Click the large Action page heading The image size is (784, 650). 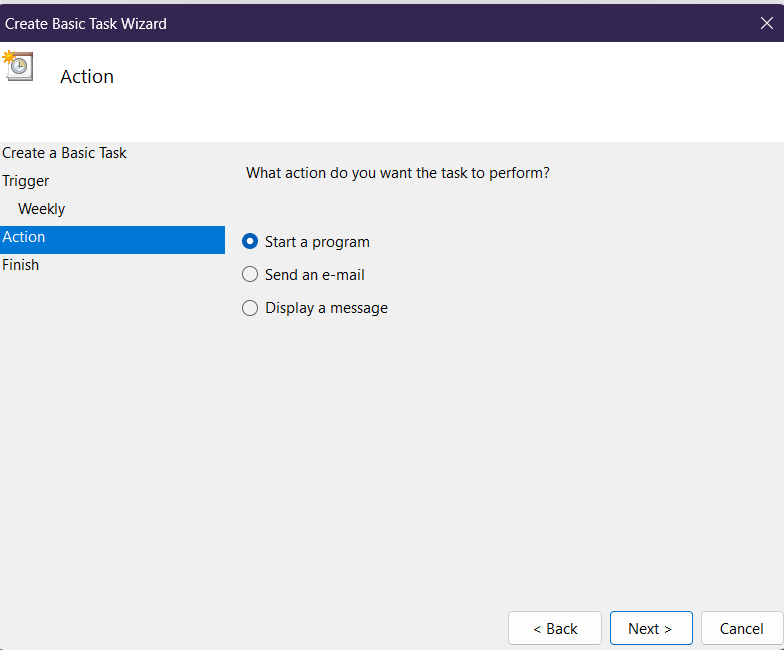pyautogui.click(x=87, y=77)
